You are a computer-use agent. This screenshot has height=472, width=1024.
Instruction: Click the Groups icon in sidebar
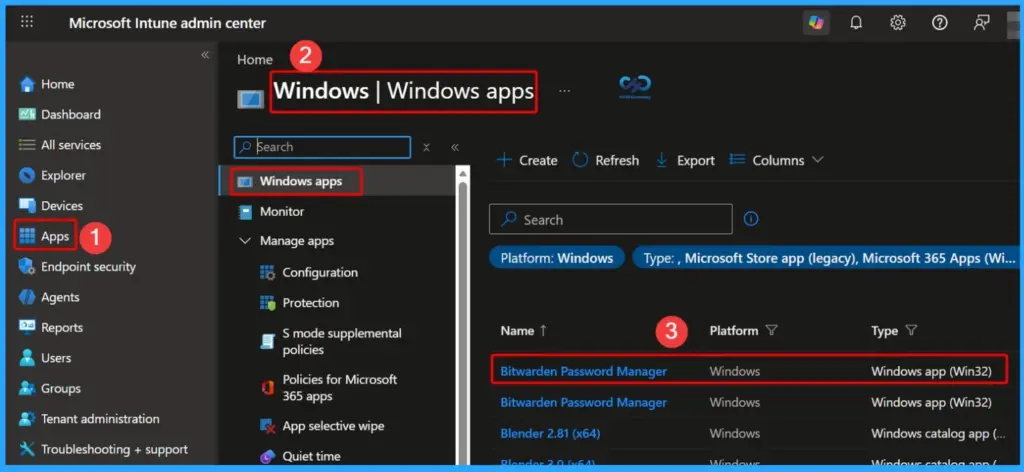pos(27,388)
